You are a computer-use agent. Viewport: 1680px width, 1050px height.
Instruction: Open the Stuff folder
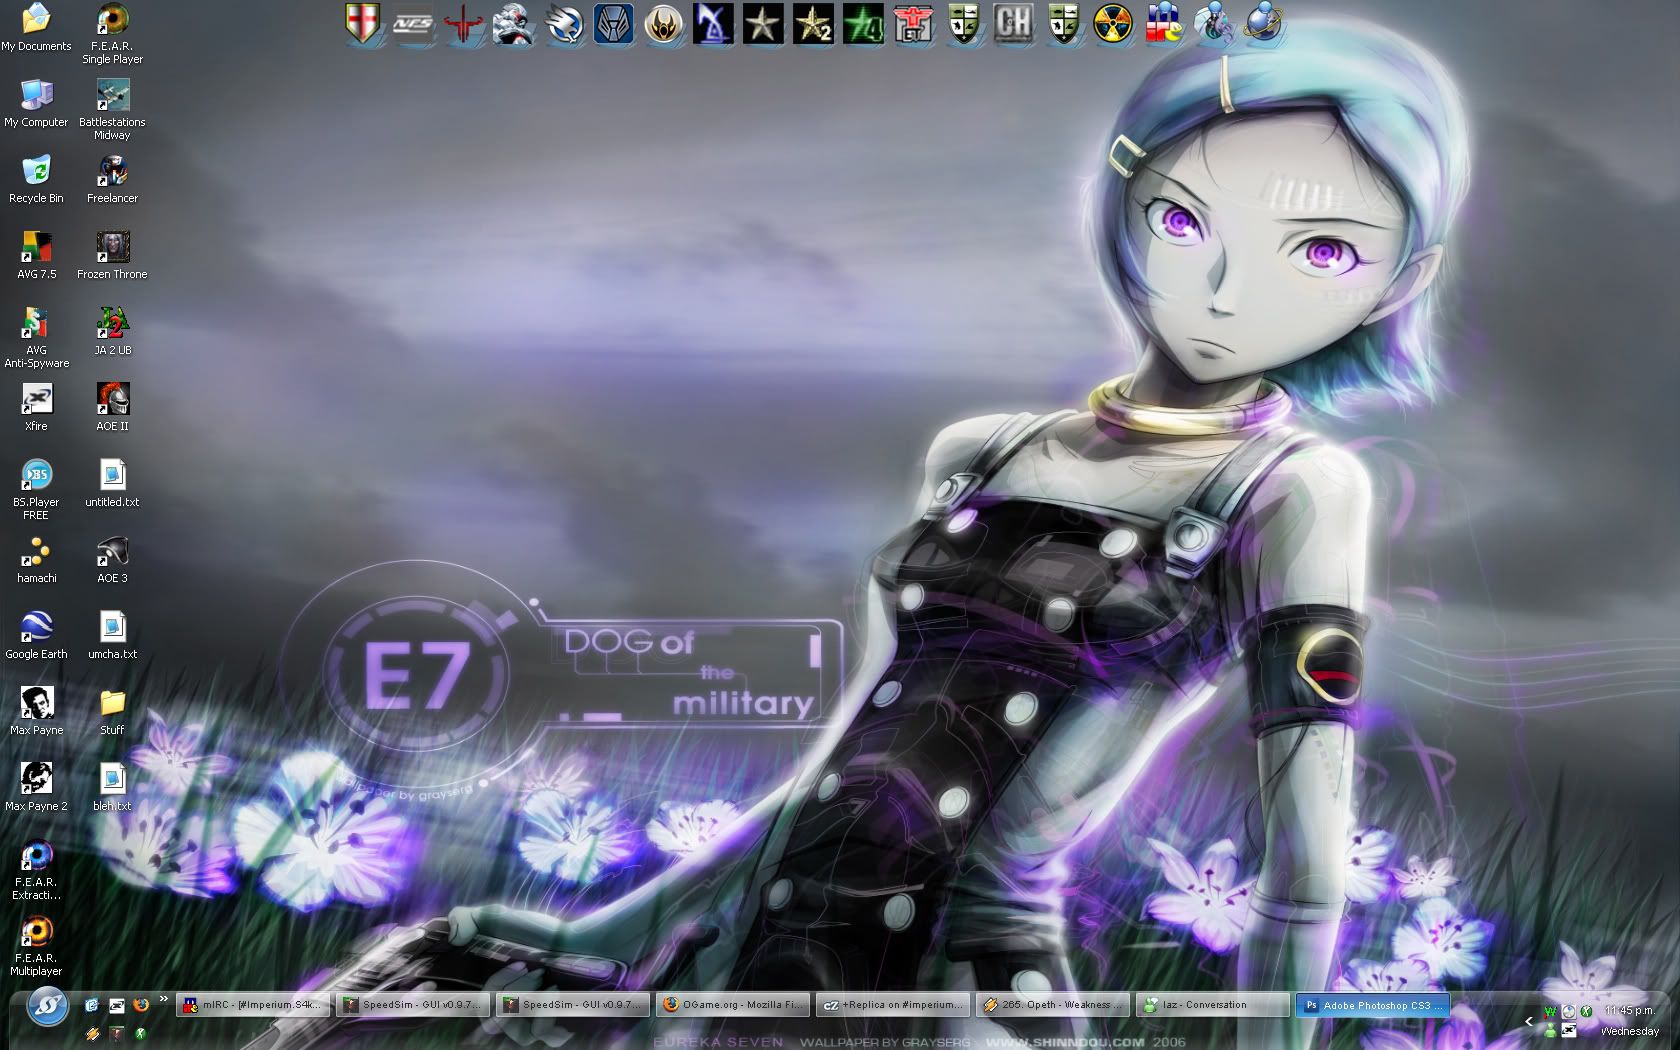(112, 711)
